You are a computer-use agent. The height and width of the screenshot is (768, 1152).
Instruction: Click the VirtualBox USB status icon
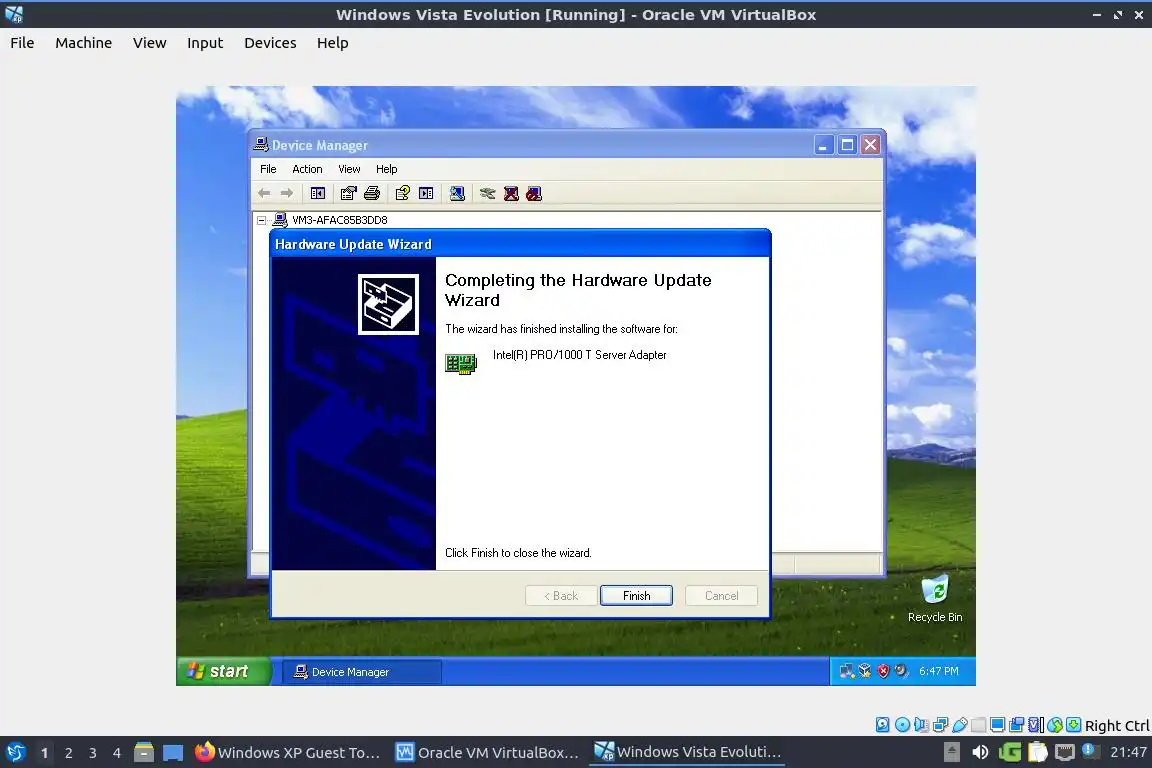click(960, 725)
